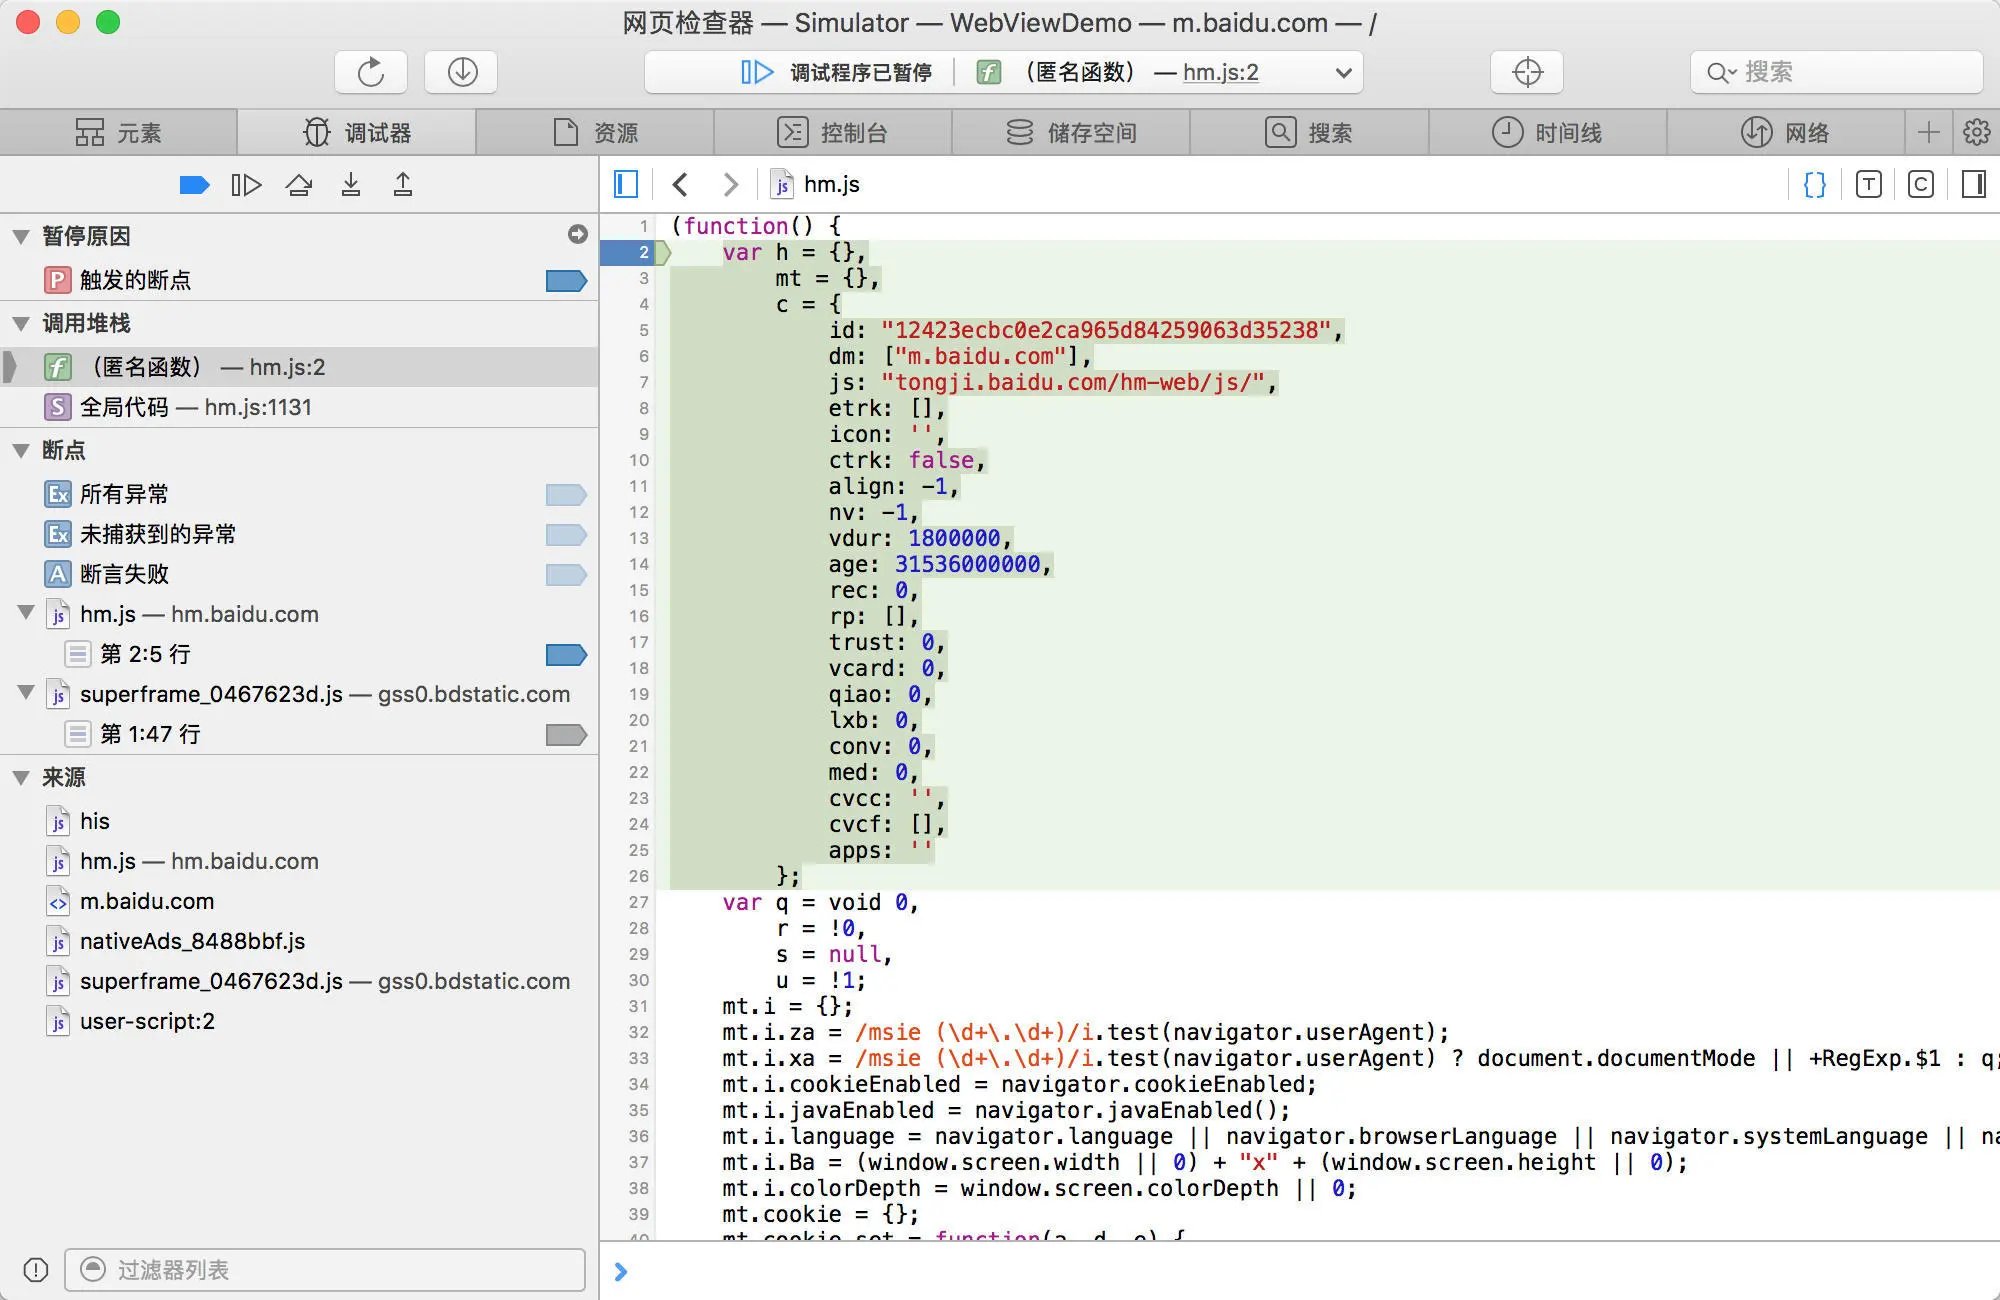This screenshot has height=1300, width=2000.
Task: Click the step into debugger icon
Action: click(x=351, y=185)
